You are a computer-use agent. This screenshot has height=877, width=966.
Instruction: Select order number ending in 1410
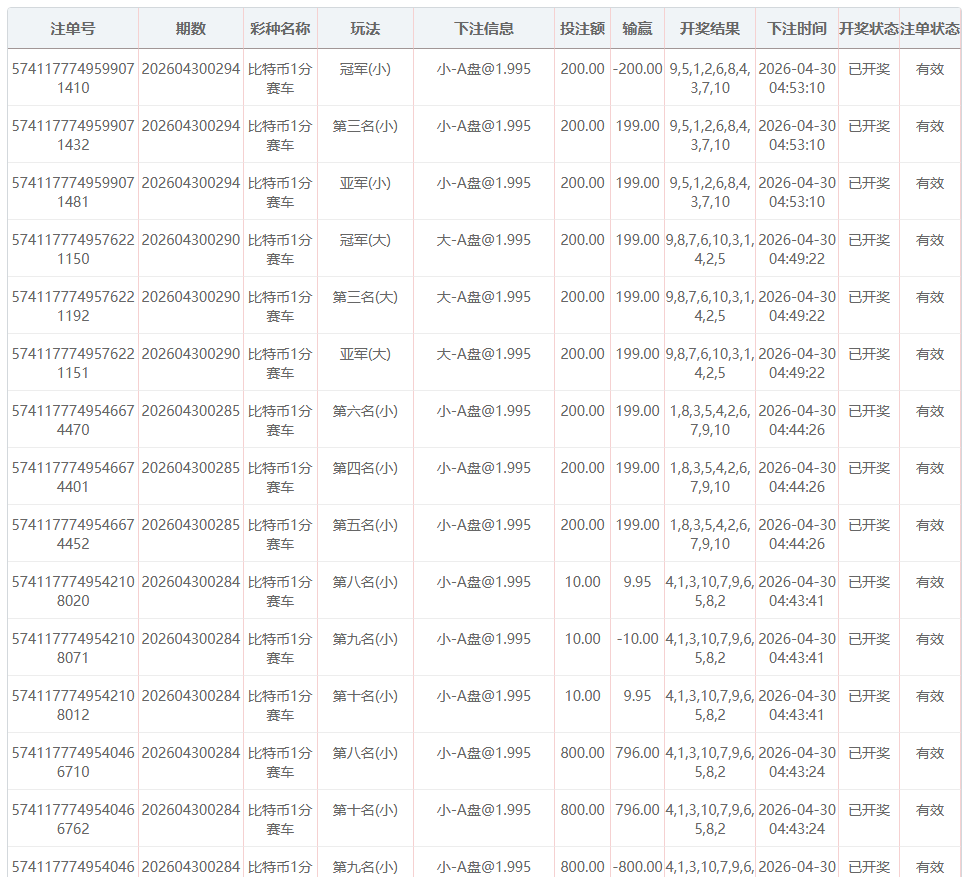click(x=73, y=78)
